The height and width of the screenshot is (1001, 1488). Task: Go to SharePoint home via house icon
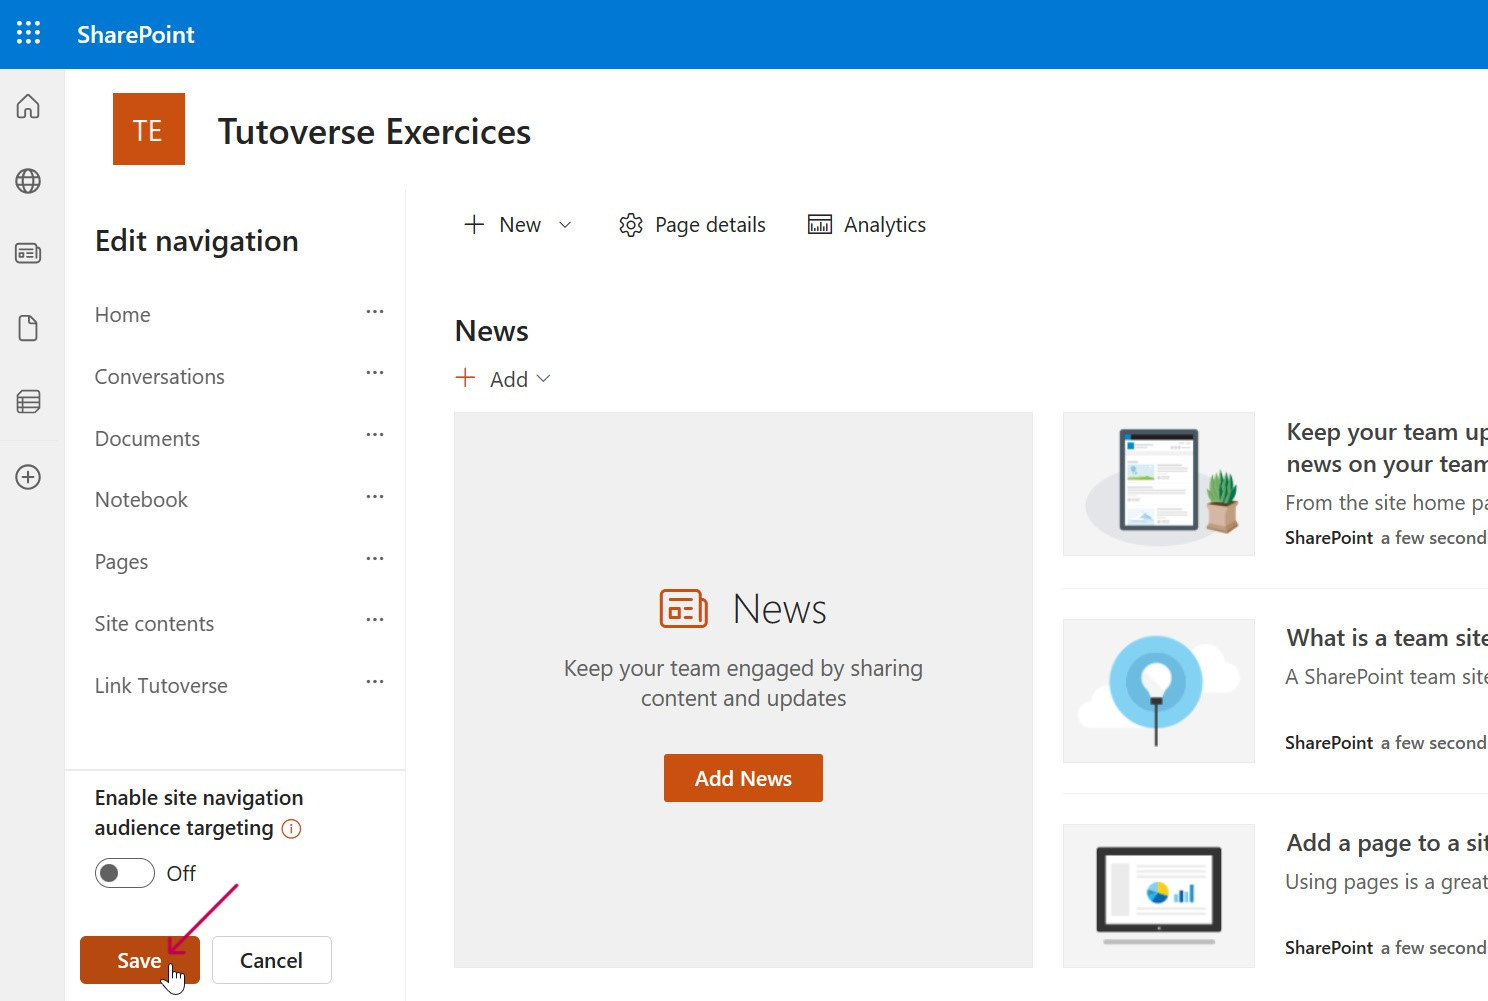[28, 106]
